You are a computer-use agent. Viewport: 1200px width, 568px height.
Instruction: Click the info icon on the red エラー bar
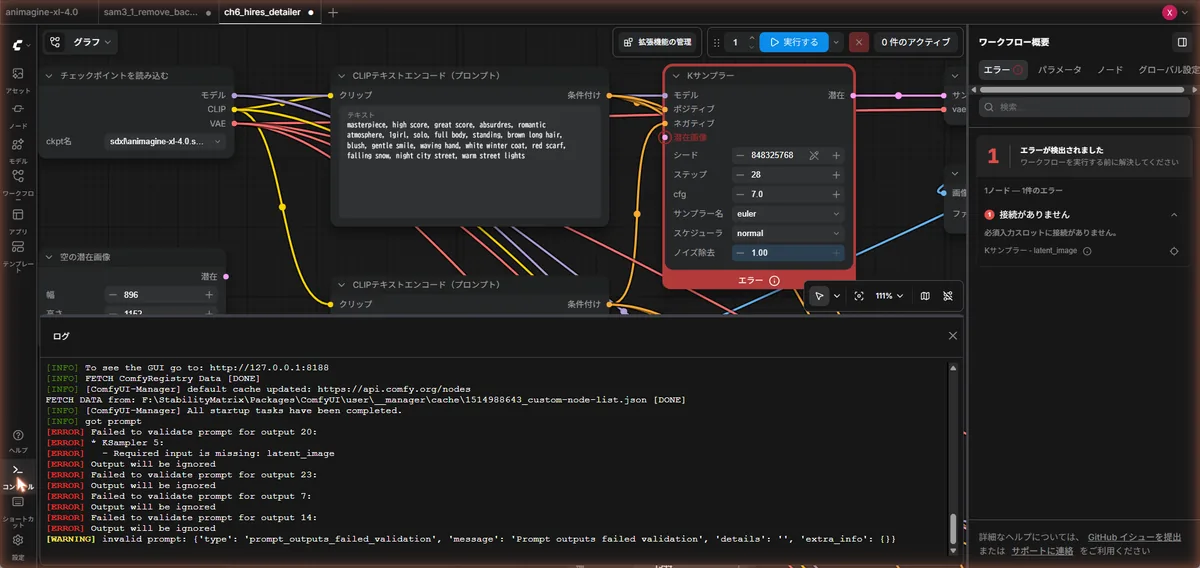pyautogui.click(x=774, y=281)
